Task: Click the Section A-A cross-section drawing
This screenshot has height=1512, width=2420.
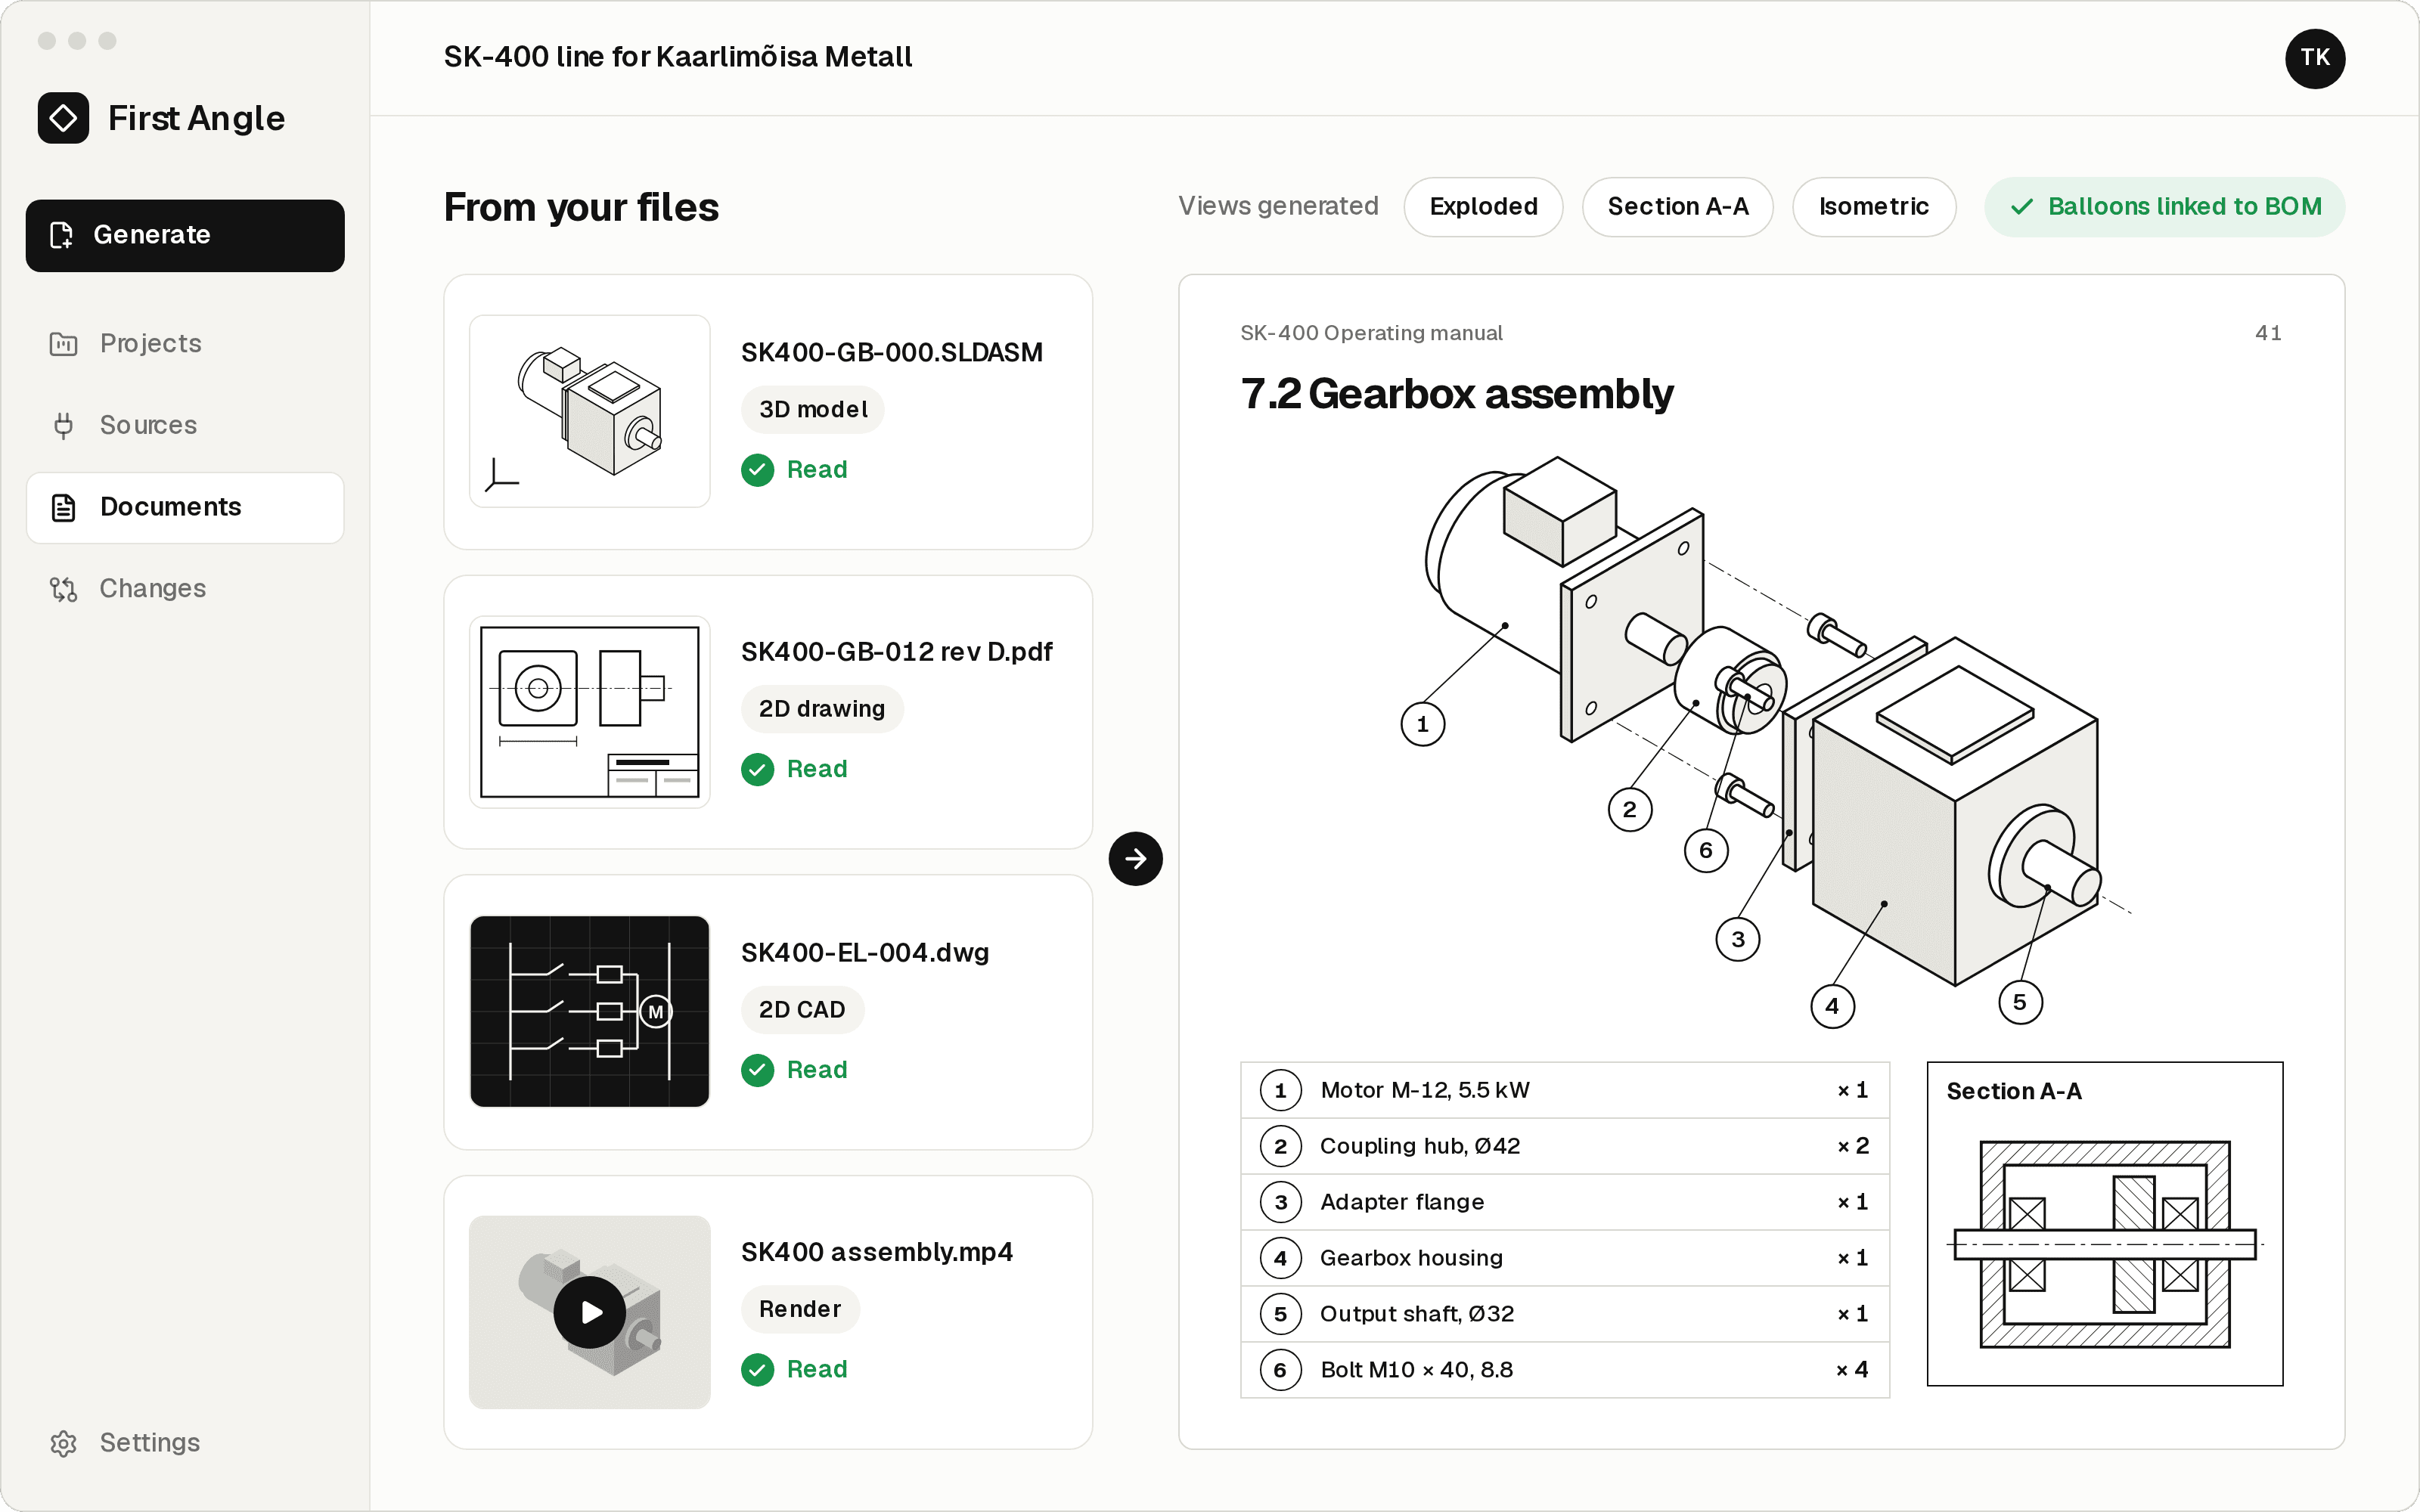Action: click(x=2105, y=1244)
